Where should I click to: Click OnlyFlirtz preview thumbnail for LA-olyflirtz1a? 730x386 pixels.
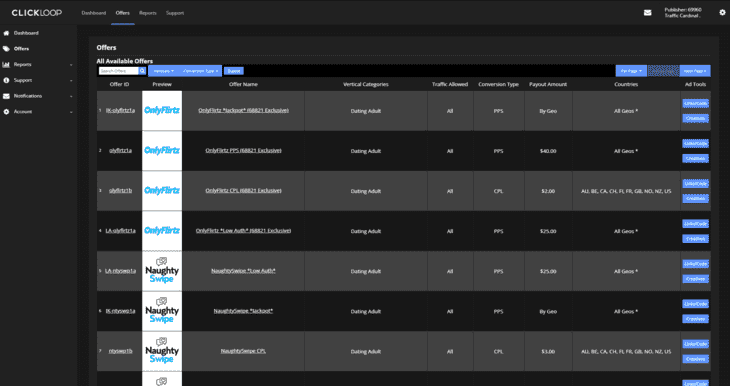pos(162,230)
